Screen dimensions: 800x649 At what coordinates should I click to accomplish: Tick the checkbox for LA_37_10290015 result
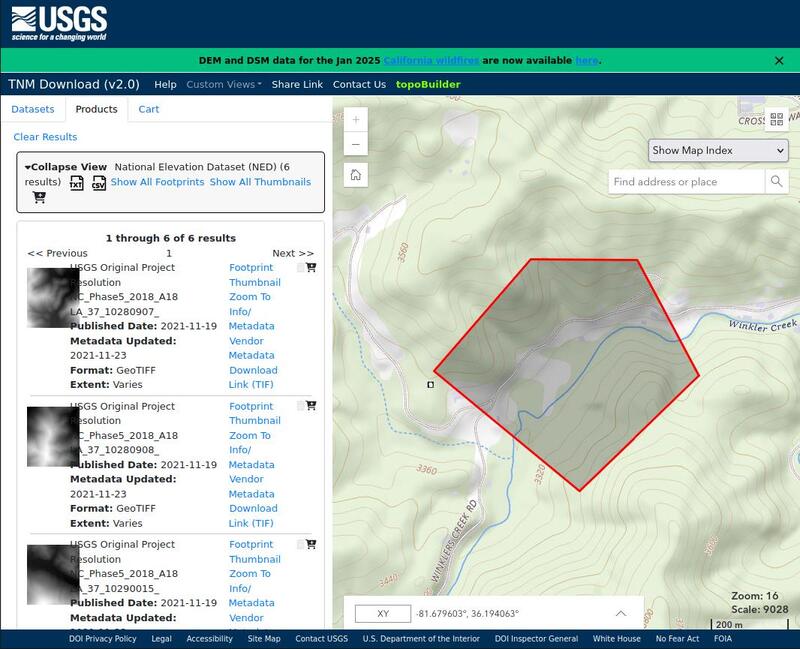pyautogui.click(x=301, y=545)
